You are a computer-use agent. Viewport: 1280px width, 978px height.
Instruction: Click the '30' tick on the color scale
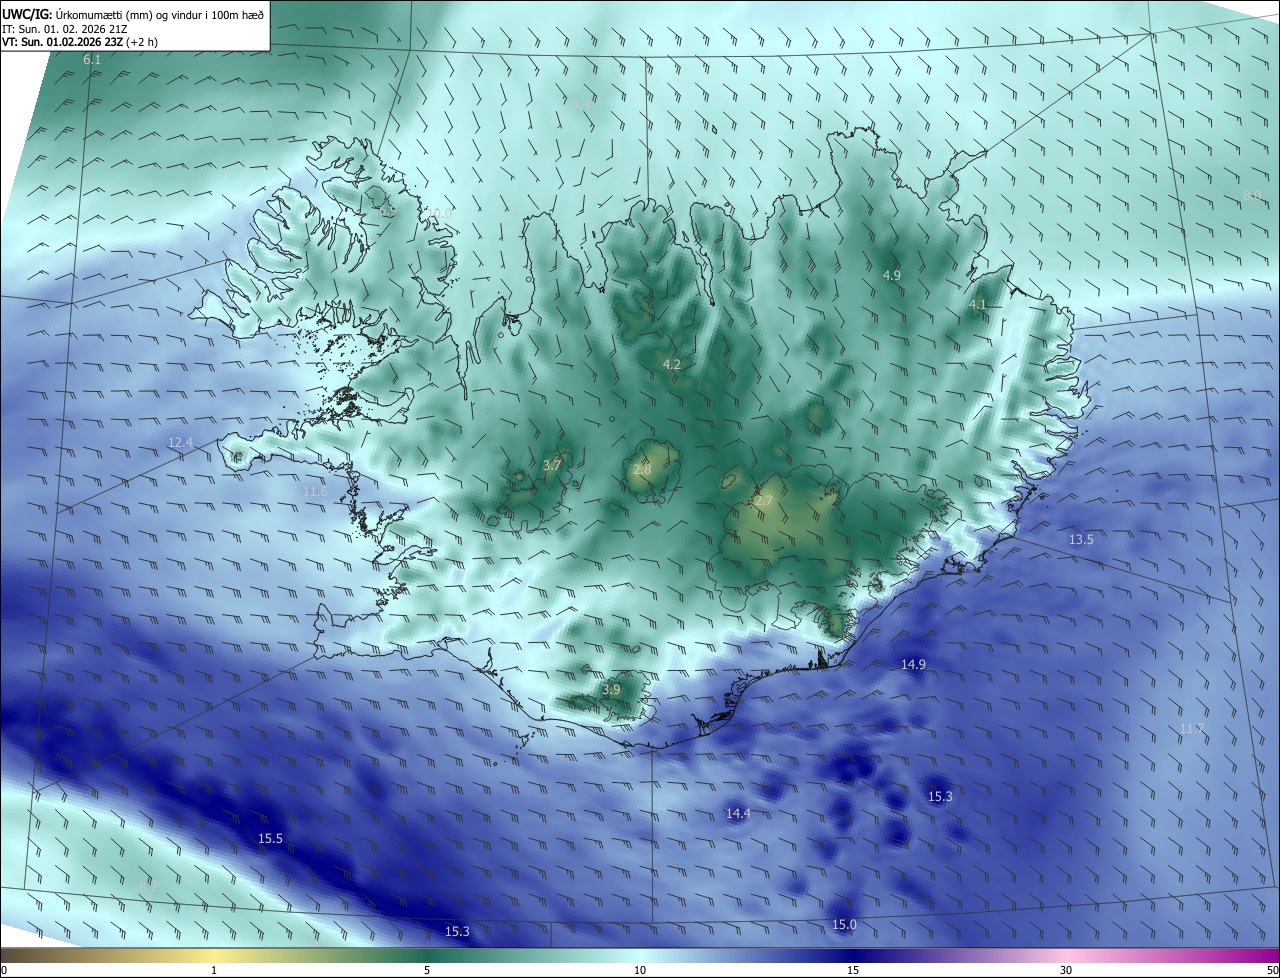1066,970
